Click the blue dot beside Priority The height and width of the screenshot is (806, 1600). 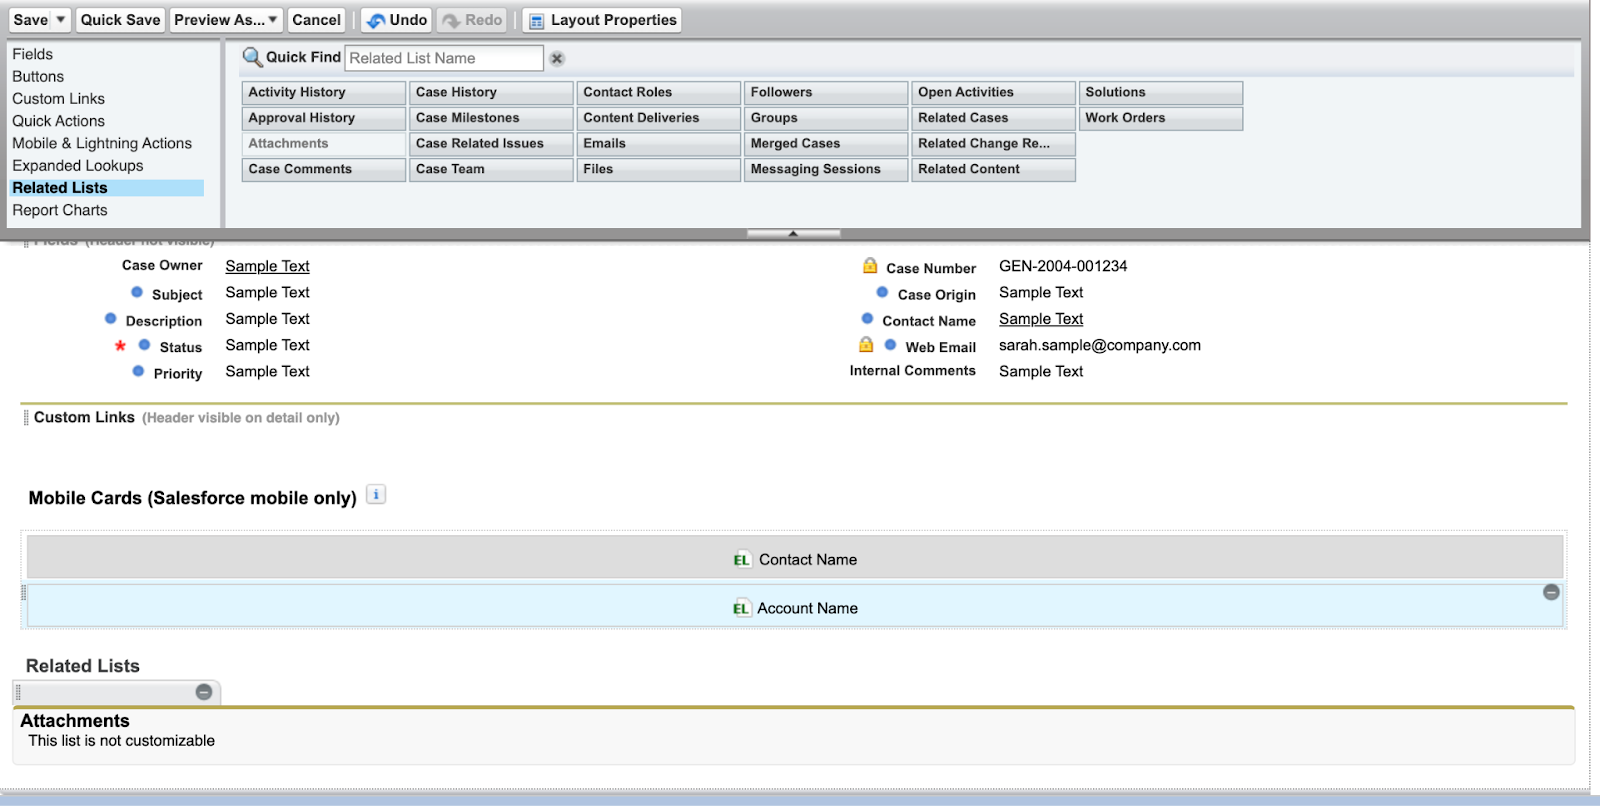pyautogui.click(x=139, y=371)
